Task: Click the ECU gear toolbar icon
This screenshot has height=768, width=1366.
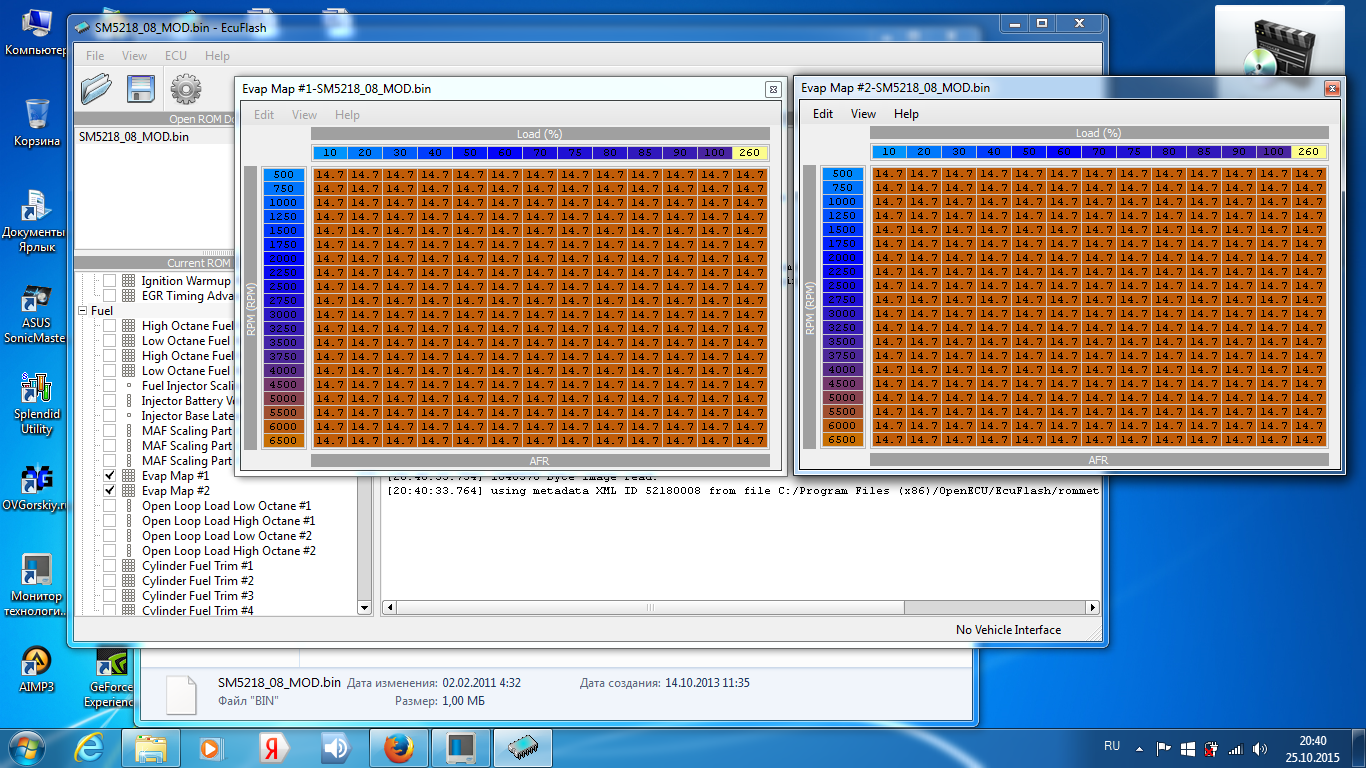Action: coord(185,90)
